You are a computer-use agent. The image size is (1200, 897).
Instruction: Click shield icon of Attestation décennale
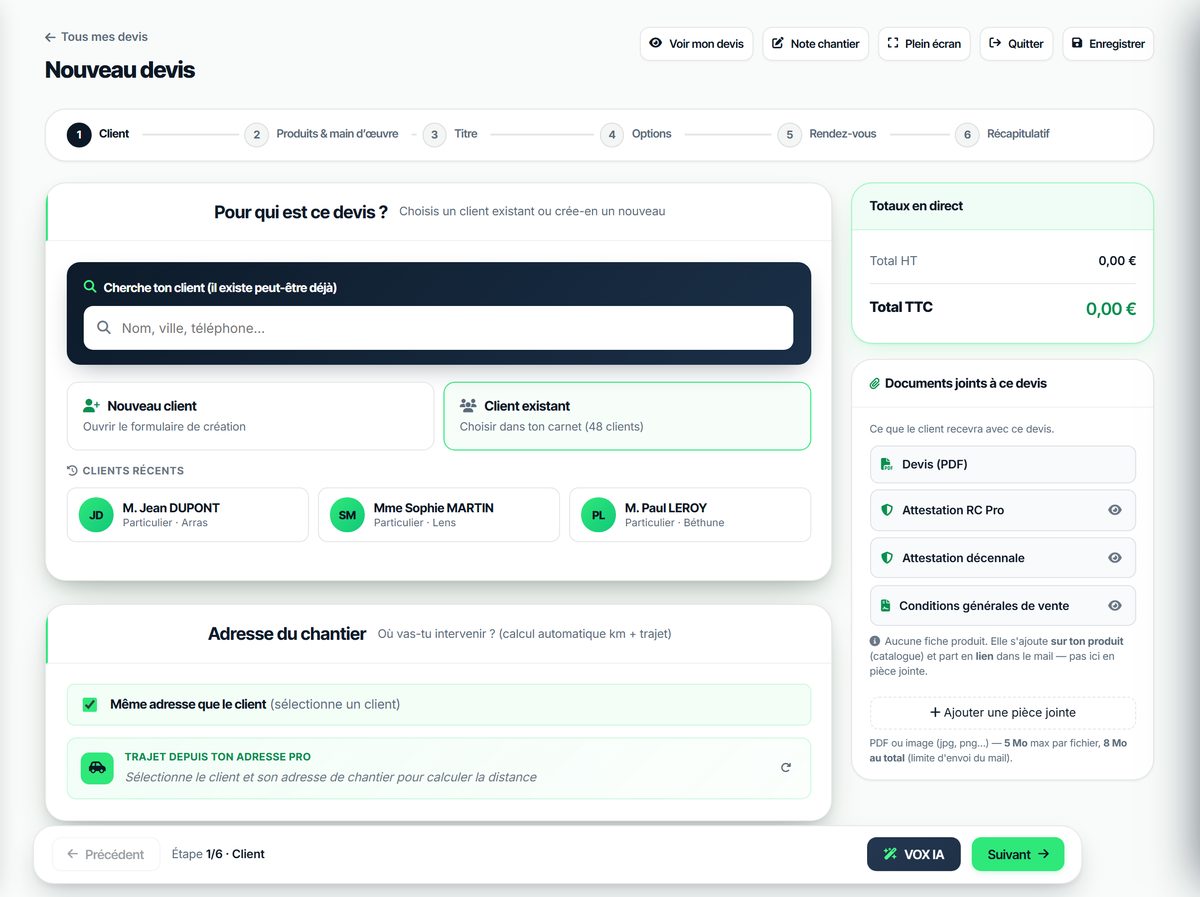(x=887, y=558)
